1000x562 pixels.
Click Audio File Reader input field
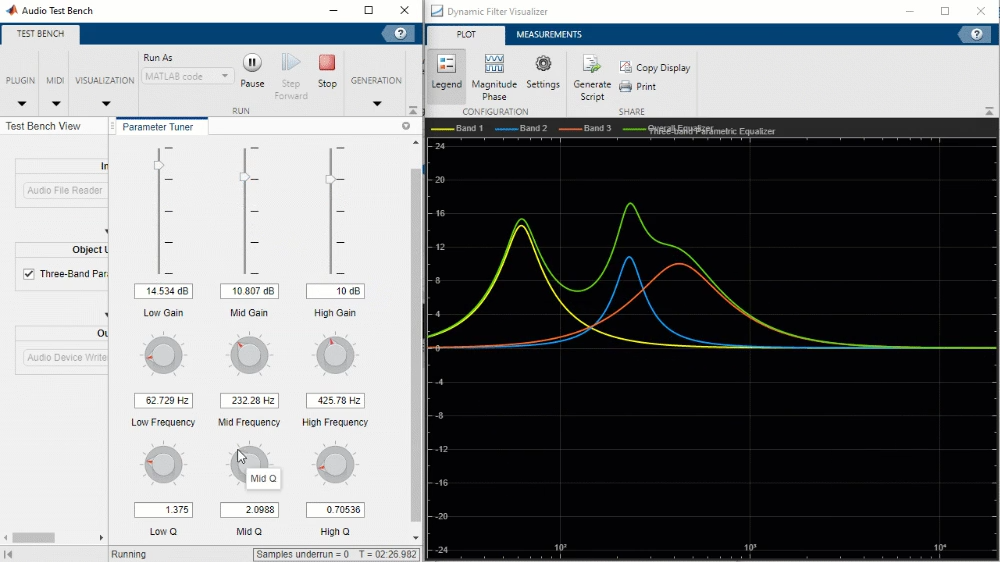[x=65, y=190]
